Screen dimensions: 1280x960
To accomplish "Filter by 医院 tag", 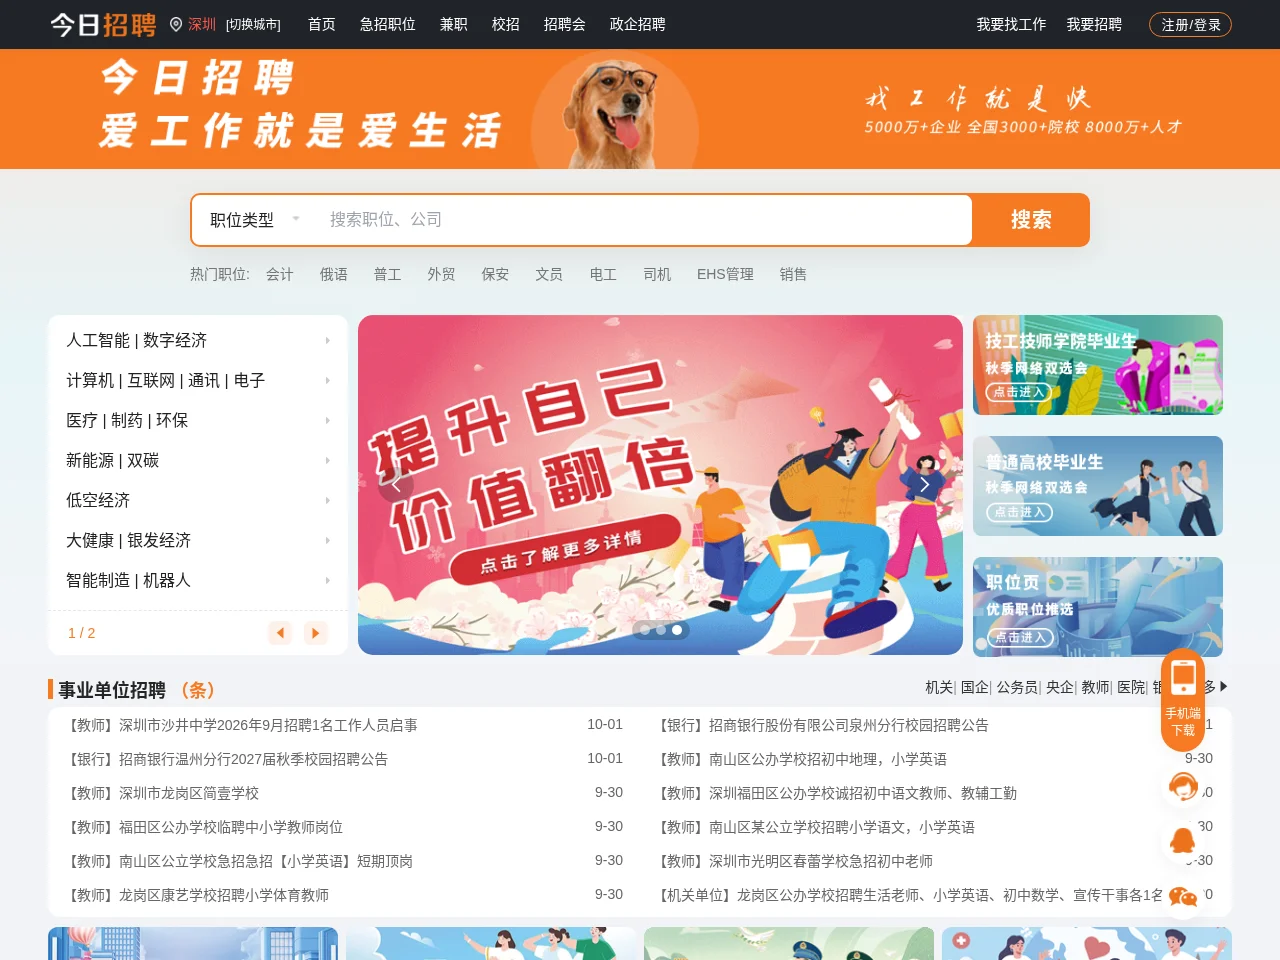I will (x=1131, y=687).
